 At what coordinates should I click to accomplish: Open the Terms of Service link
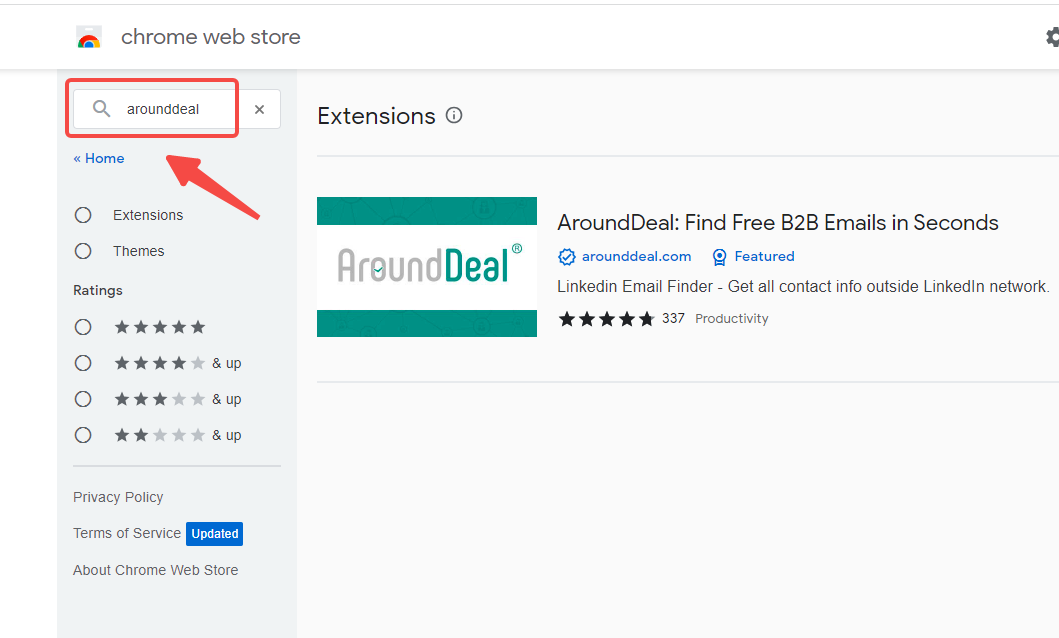tap(127, 533)
